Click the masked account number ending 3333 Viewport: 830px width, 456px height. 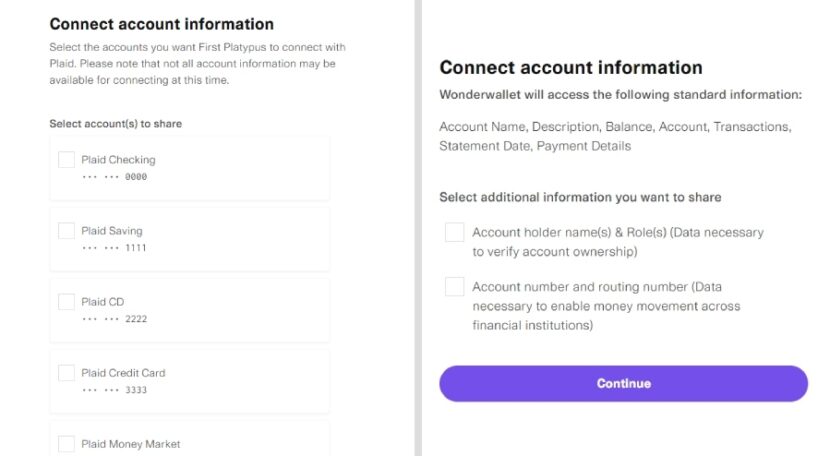pos(114,390)
